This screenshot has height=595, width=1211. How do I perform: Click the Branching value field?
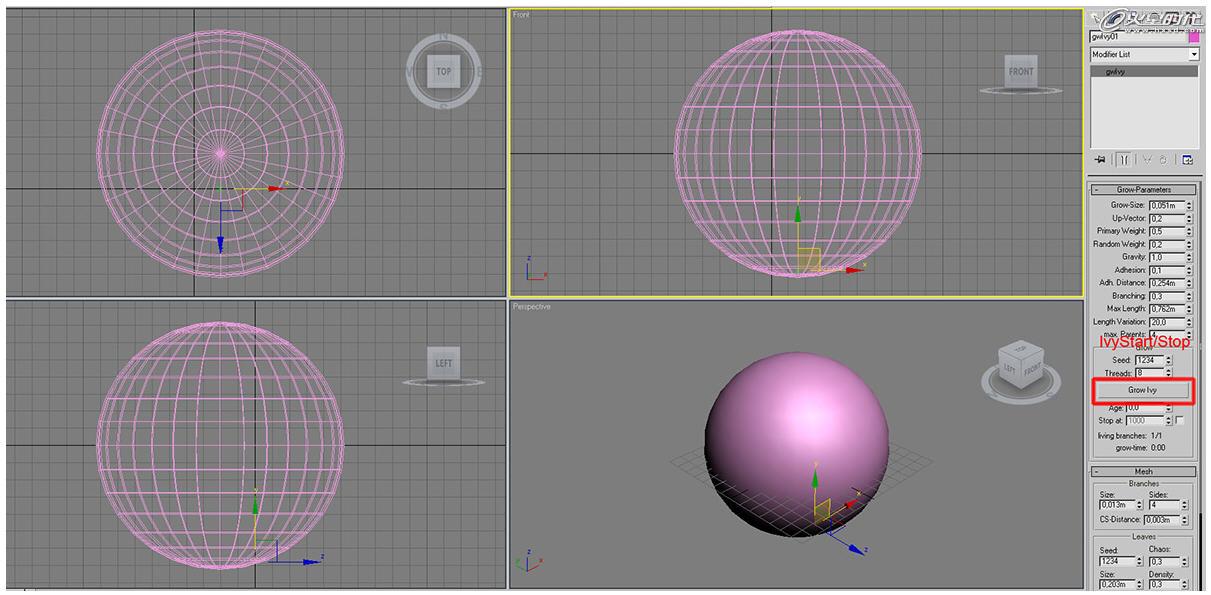[1167, 296]
